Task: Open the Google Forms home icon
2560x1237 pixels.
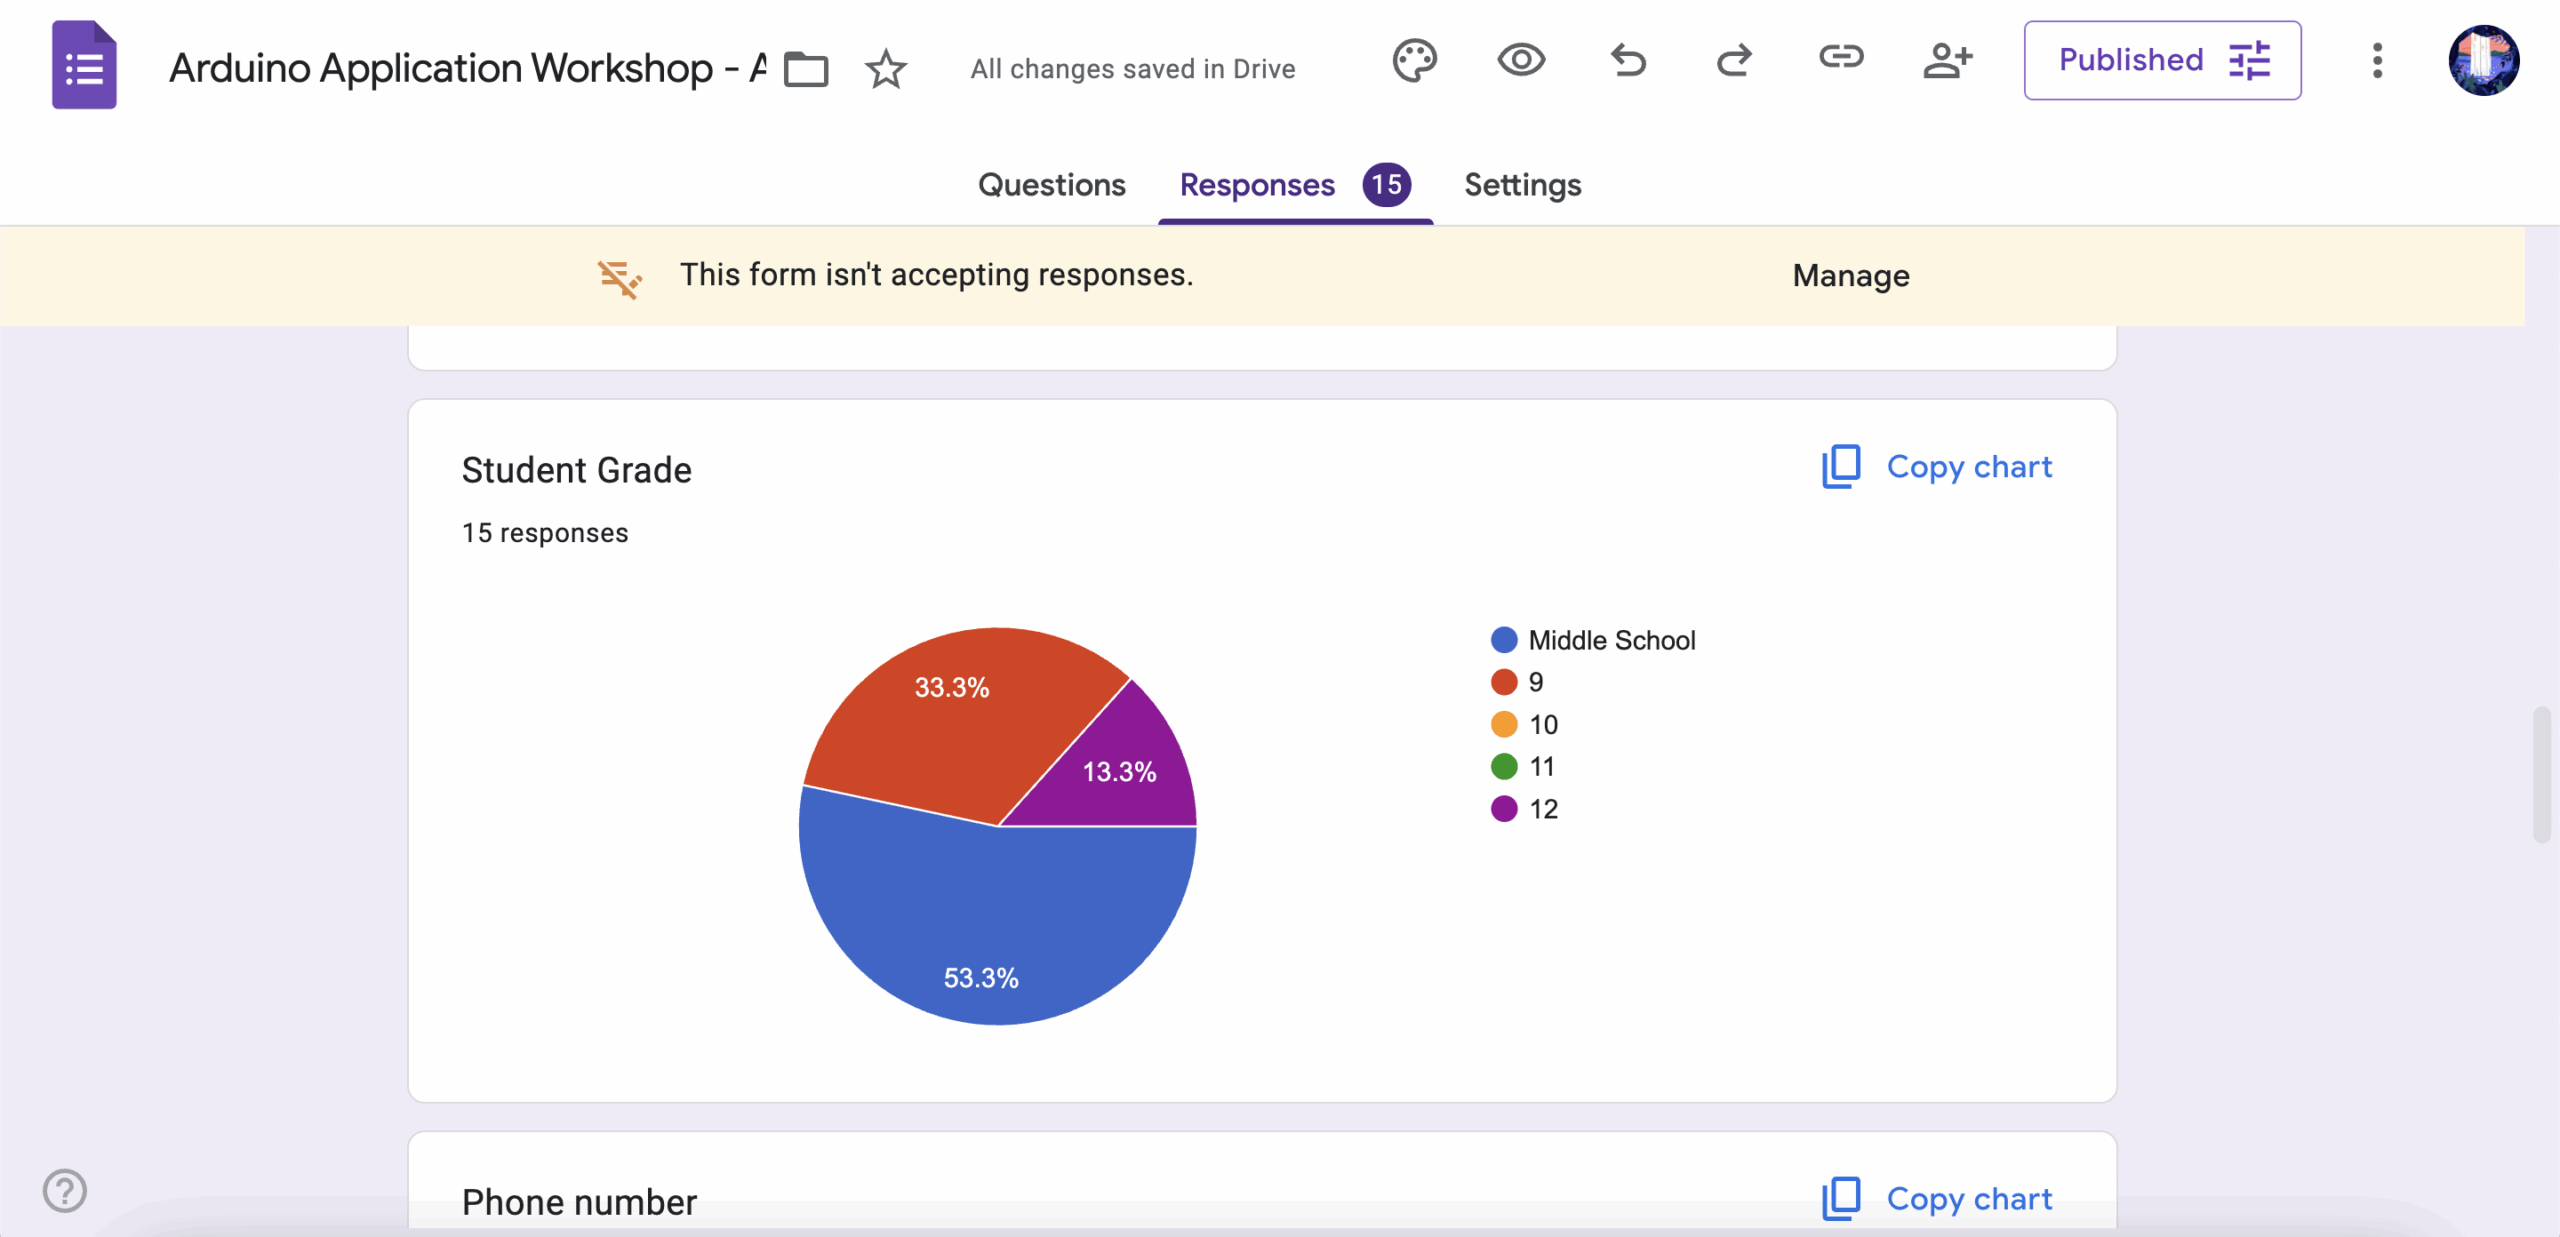Action: [84, 64]
